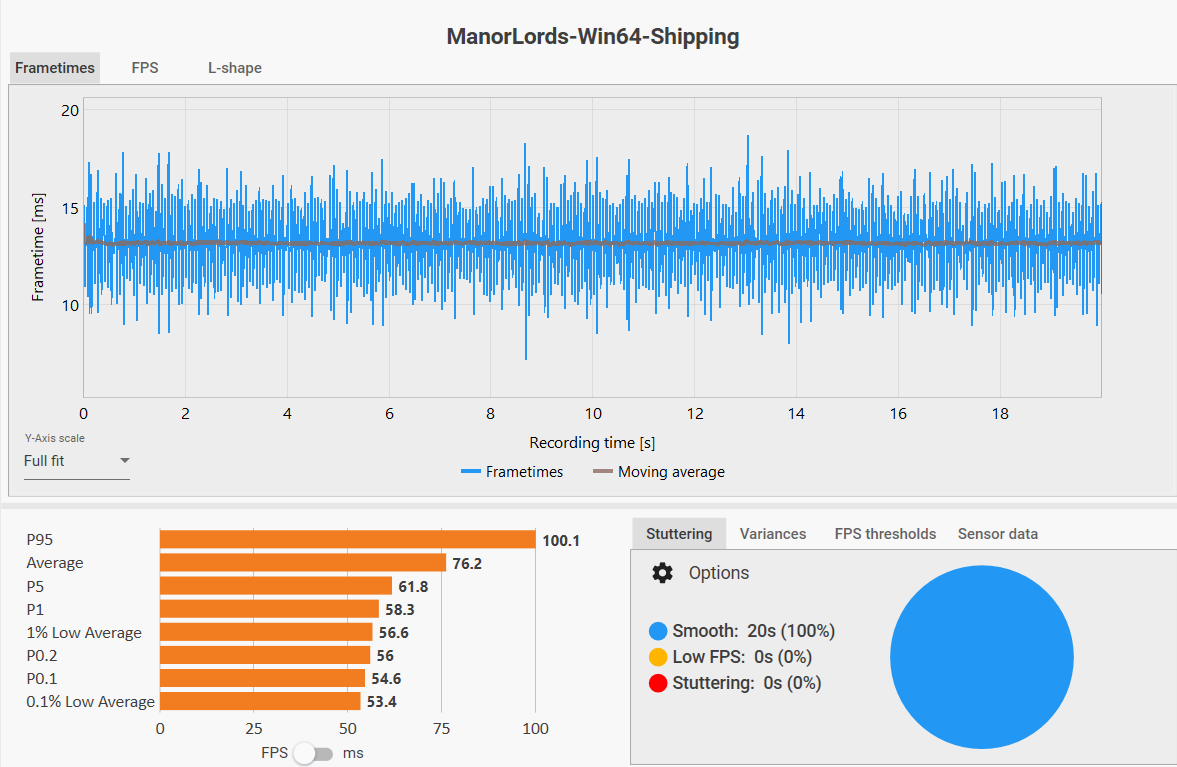Click the Recording time [s] axis label

point(592,443)
